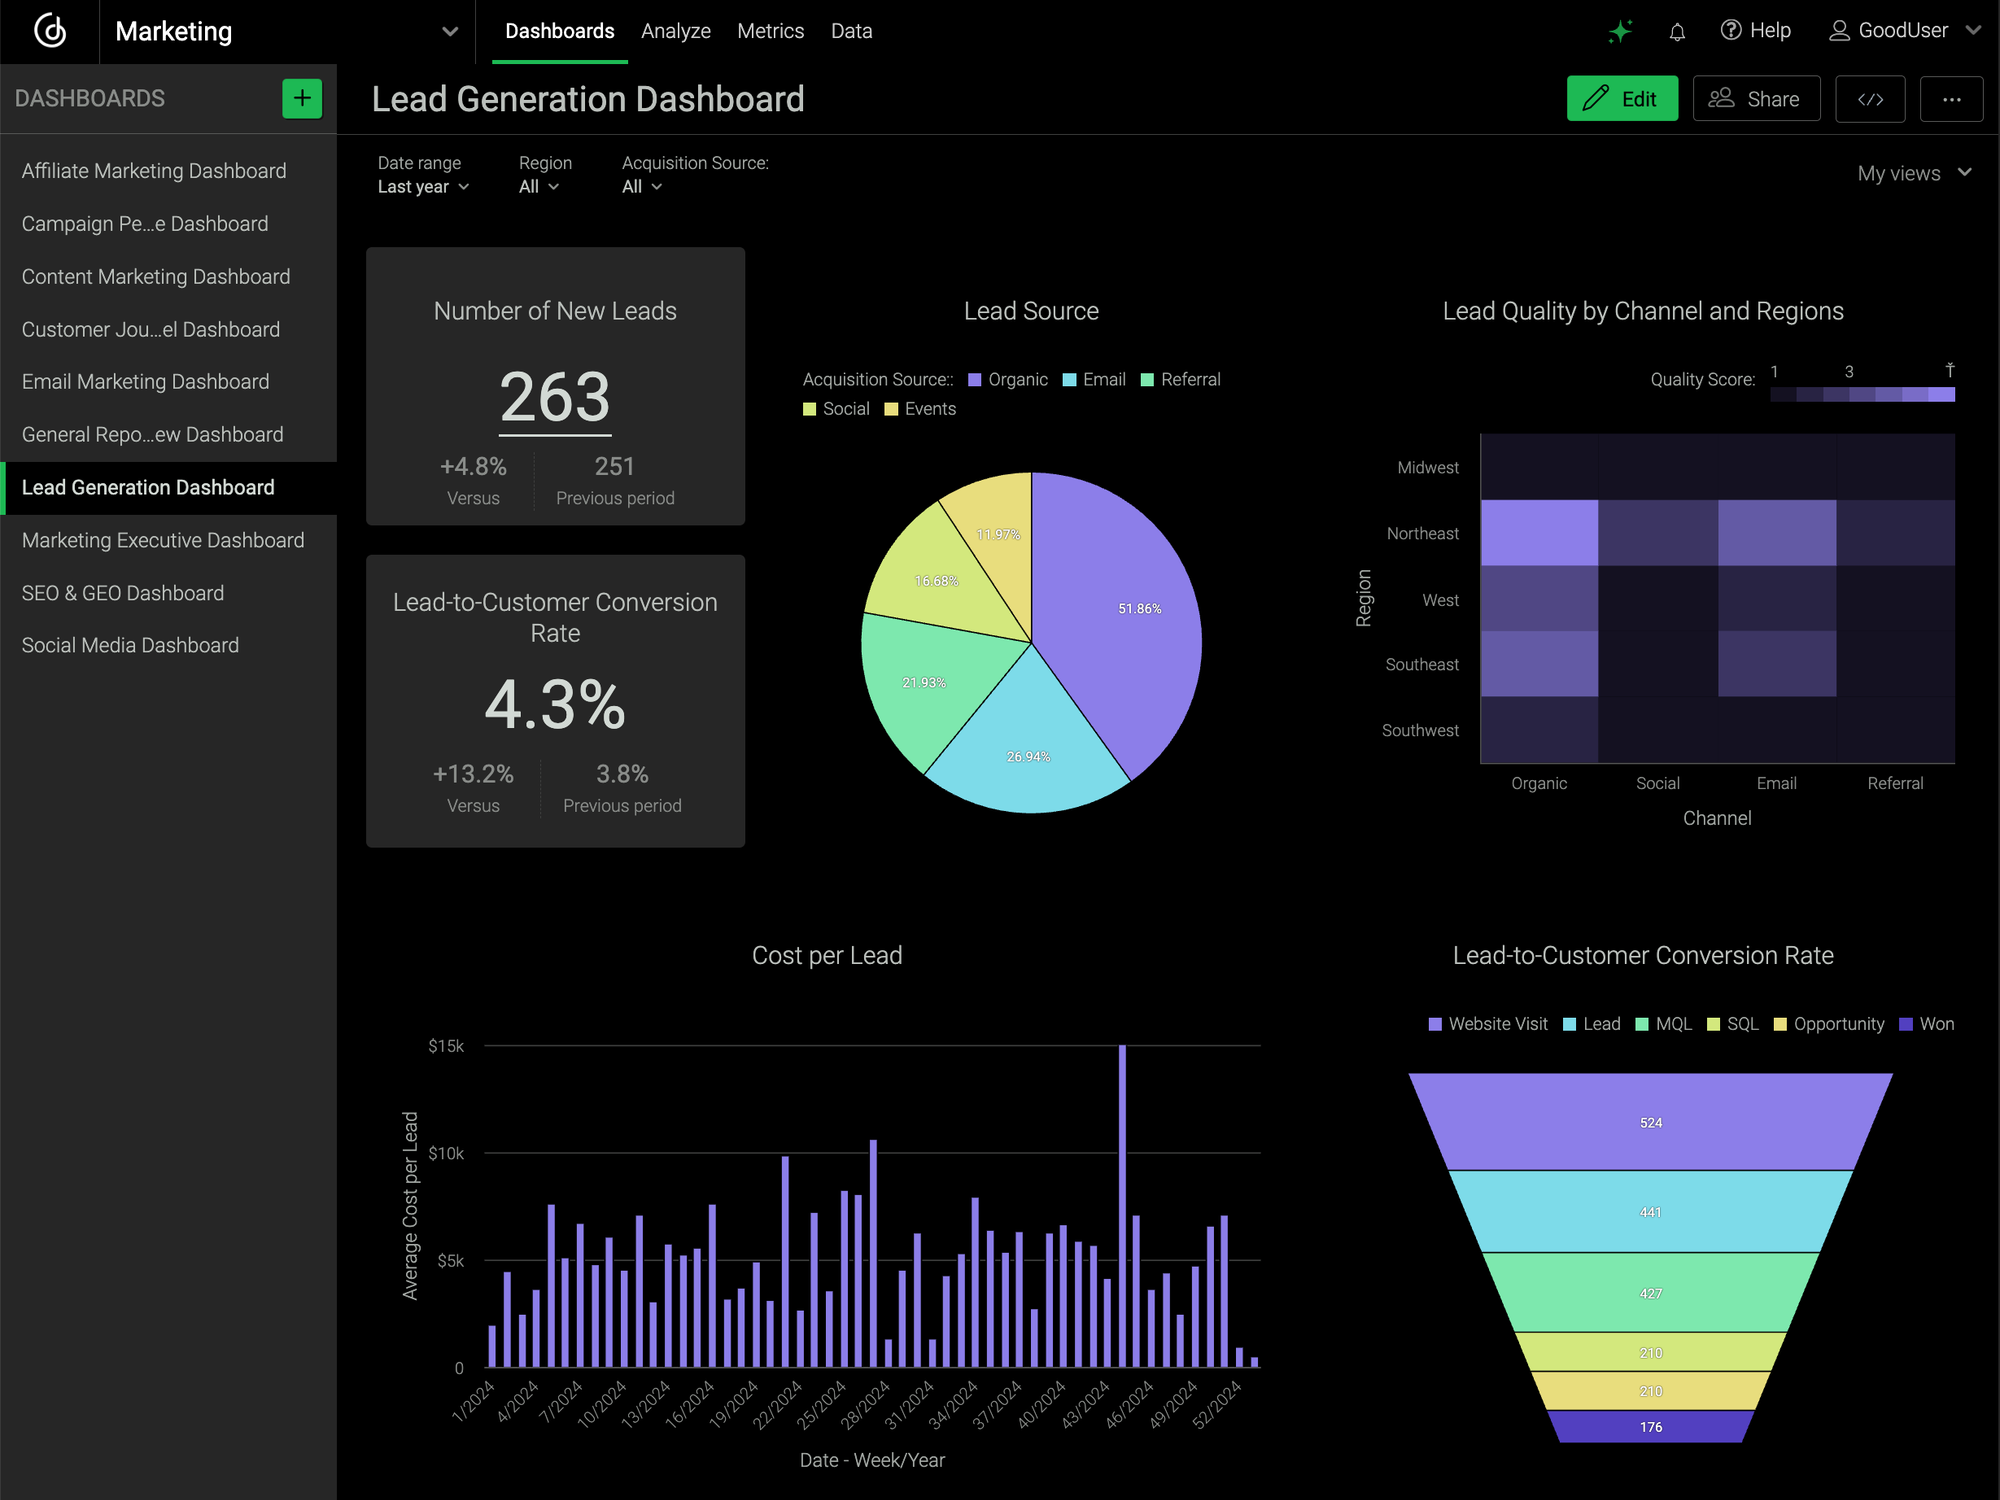Open the Metrics section
2000x1500 pixels.
tap(770, 31)
